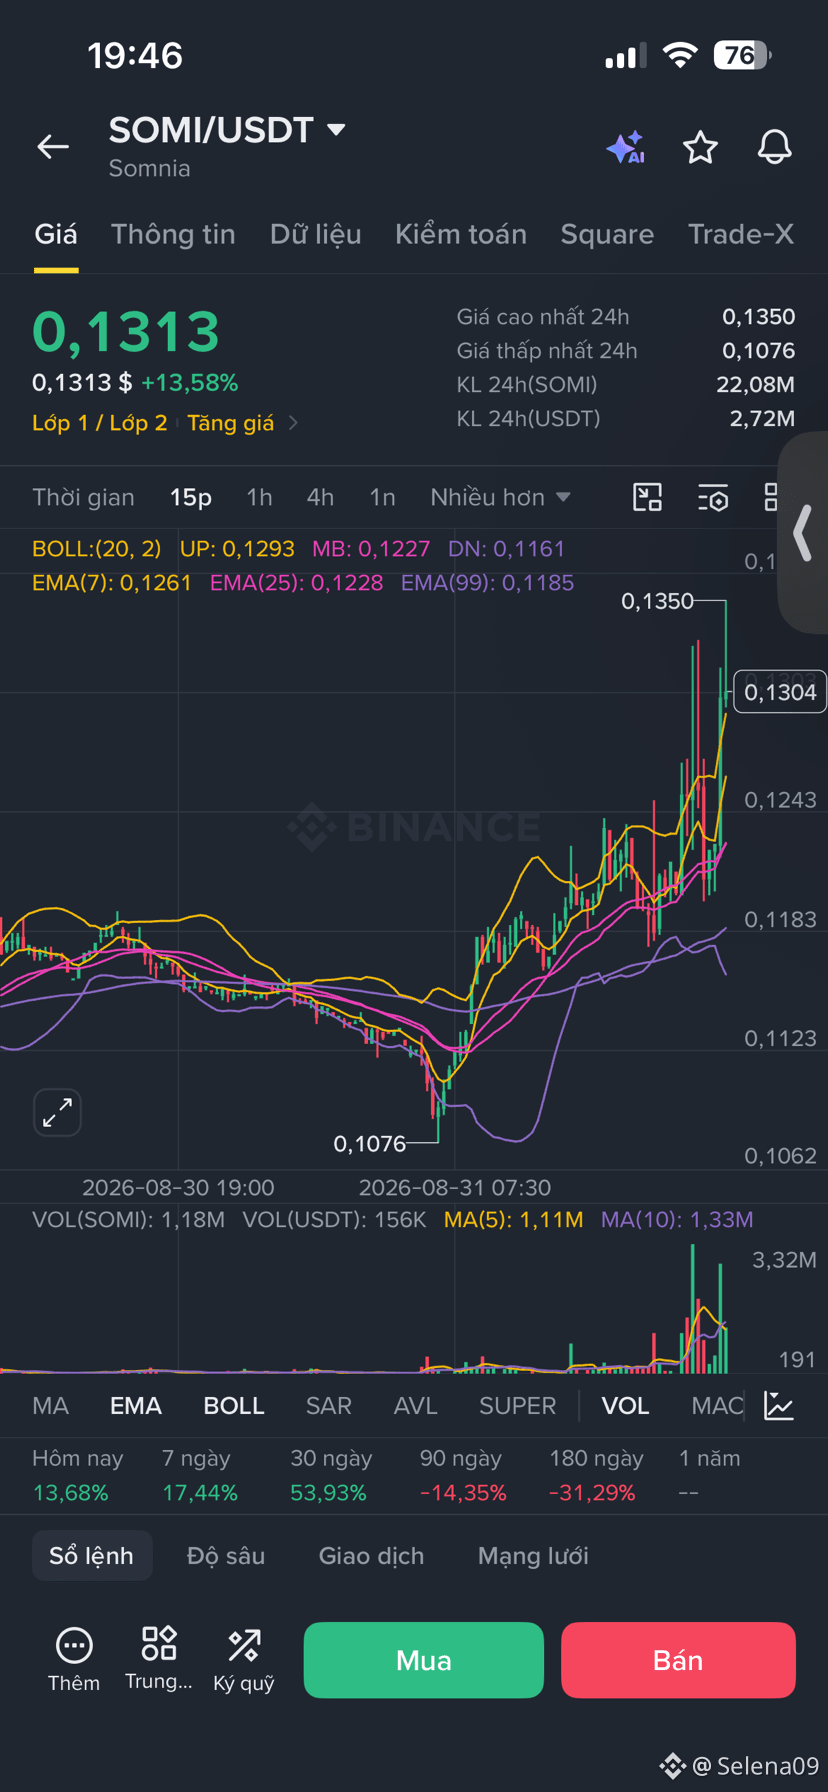Viewport: 828px width, 1792px height.
Task: Tap the Hôm nay 13,68% change
Action: [78, 1476]
